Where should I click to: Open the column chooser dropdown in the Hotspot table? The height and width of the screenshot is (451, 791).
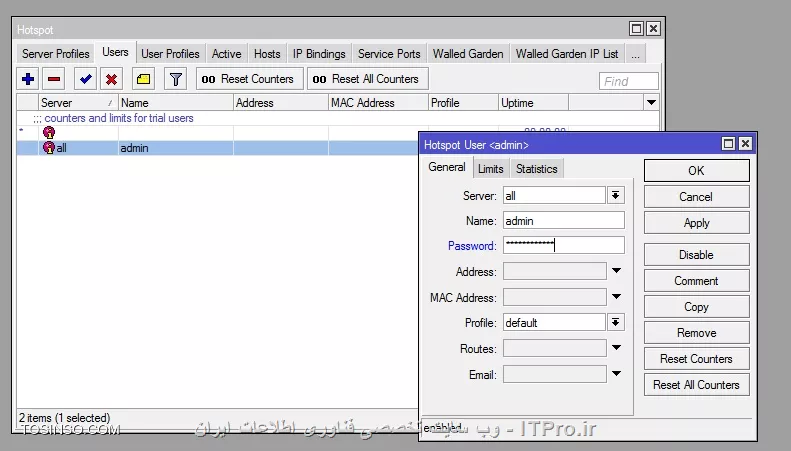651,102
